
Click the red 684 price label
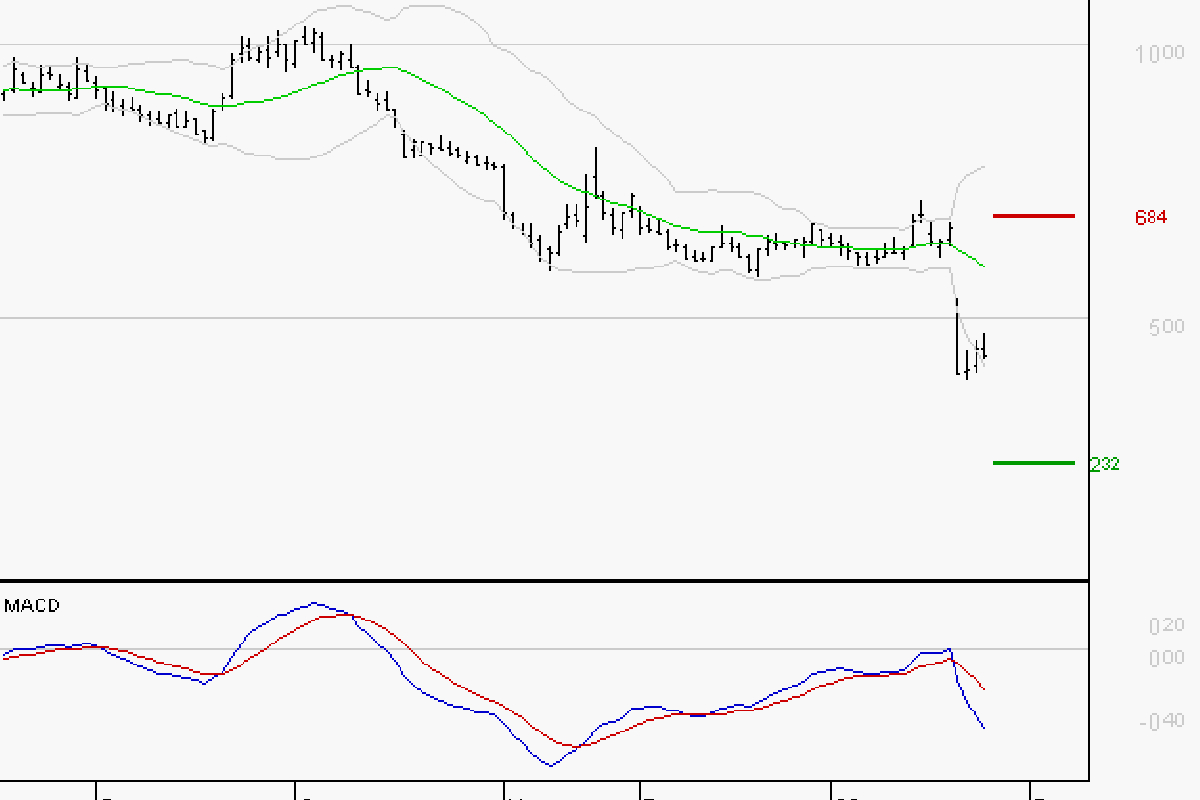pos(1150,217)
